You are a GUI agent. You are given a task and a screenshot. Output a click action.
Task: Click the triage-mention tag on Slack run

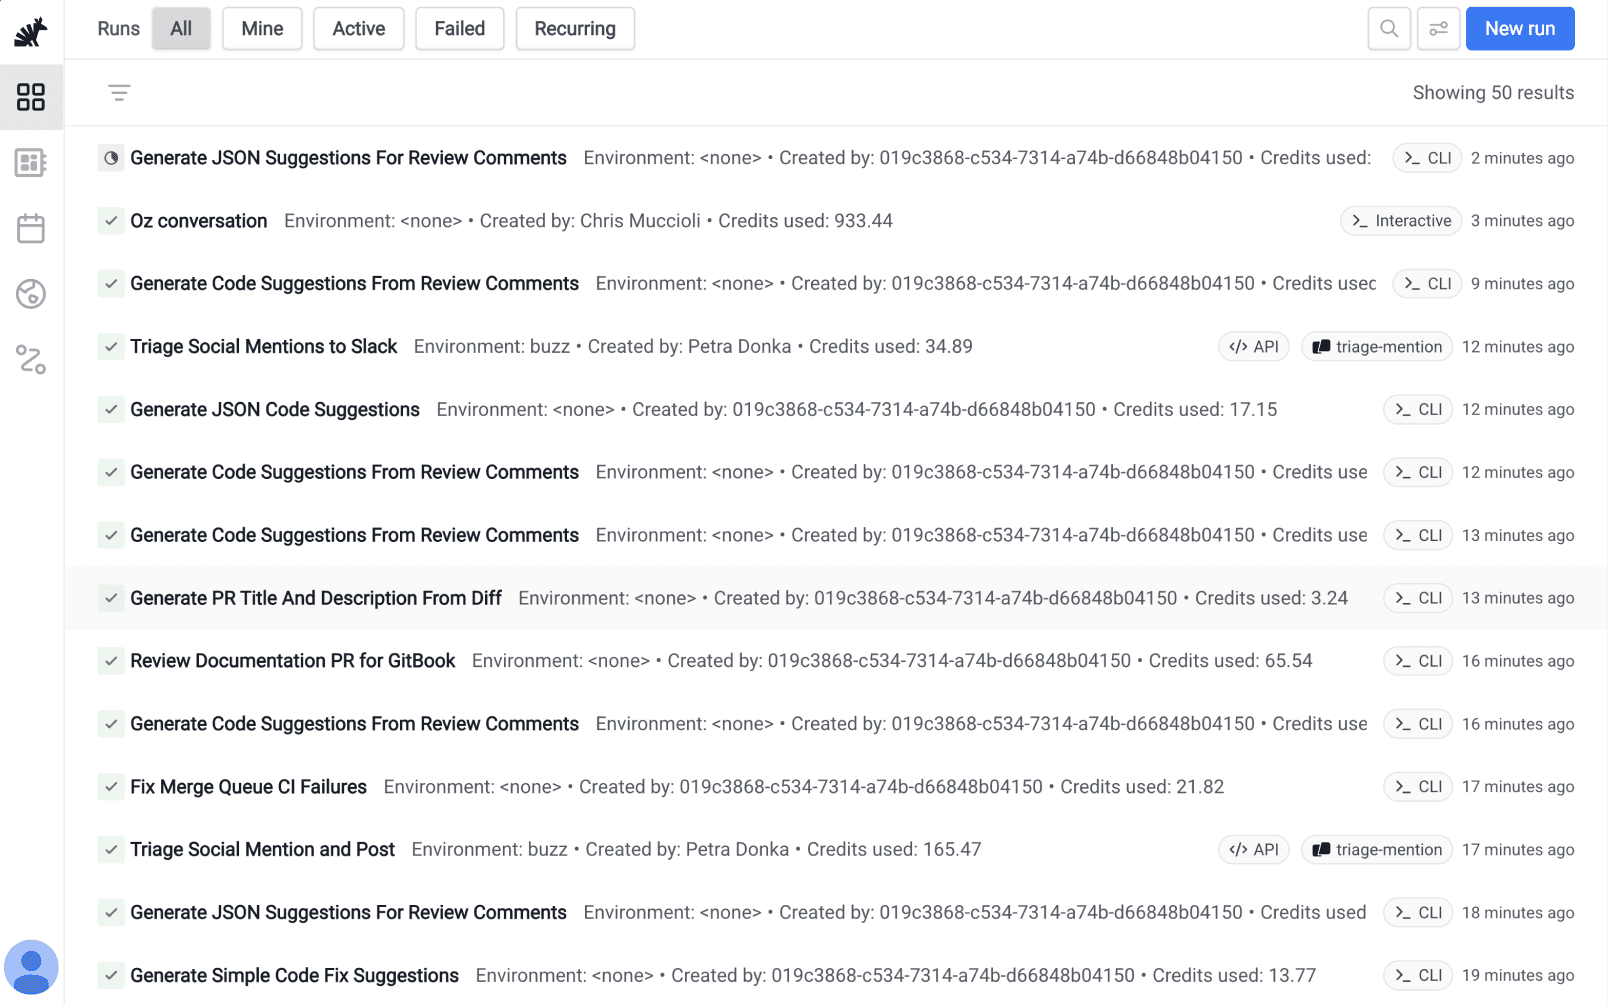point(1377,347)
